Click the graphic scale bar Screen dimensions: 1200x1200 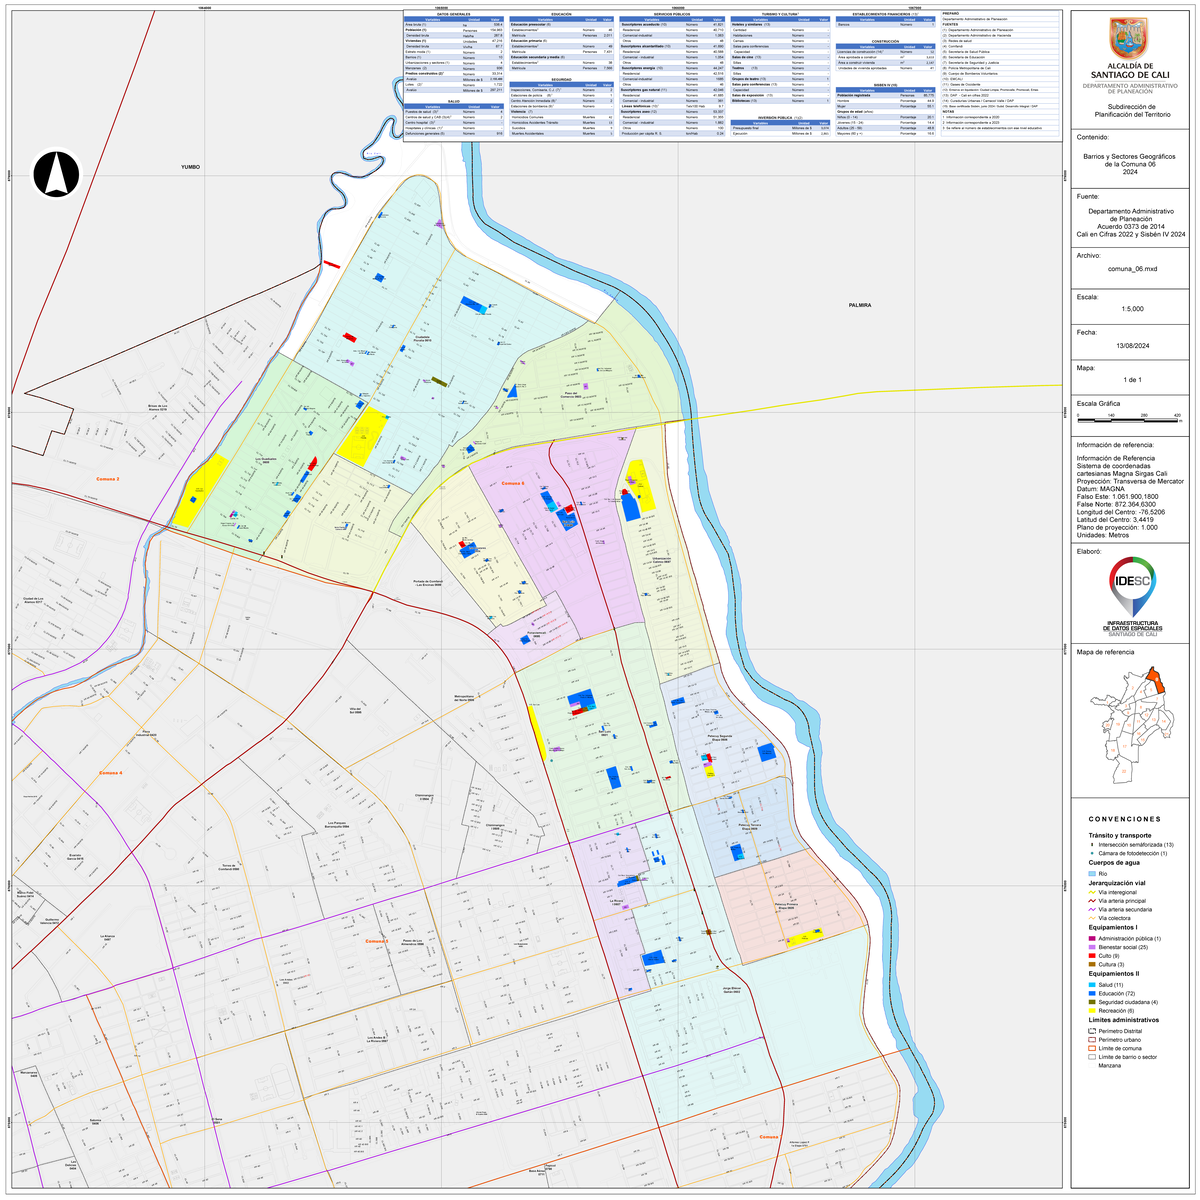[1127, 421]
